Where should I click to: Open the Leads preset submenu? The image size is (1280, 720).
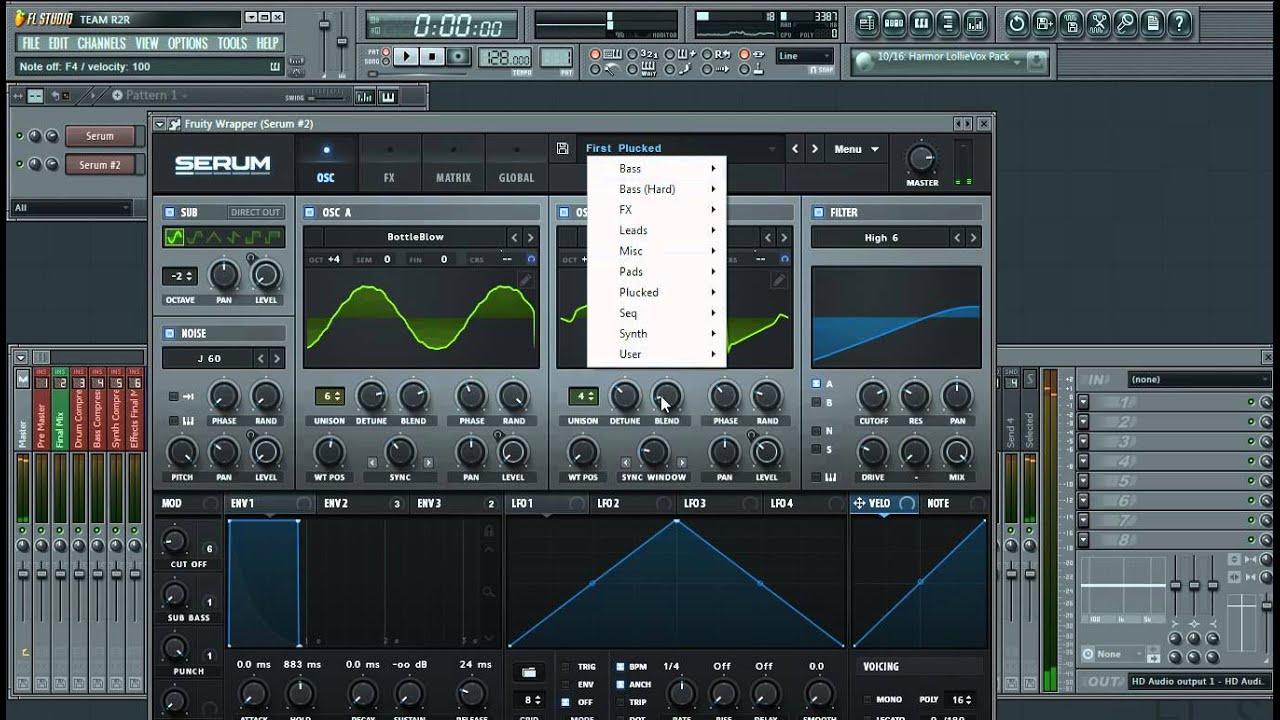click(x=656, y=230)
